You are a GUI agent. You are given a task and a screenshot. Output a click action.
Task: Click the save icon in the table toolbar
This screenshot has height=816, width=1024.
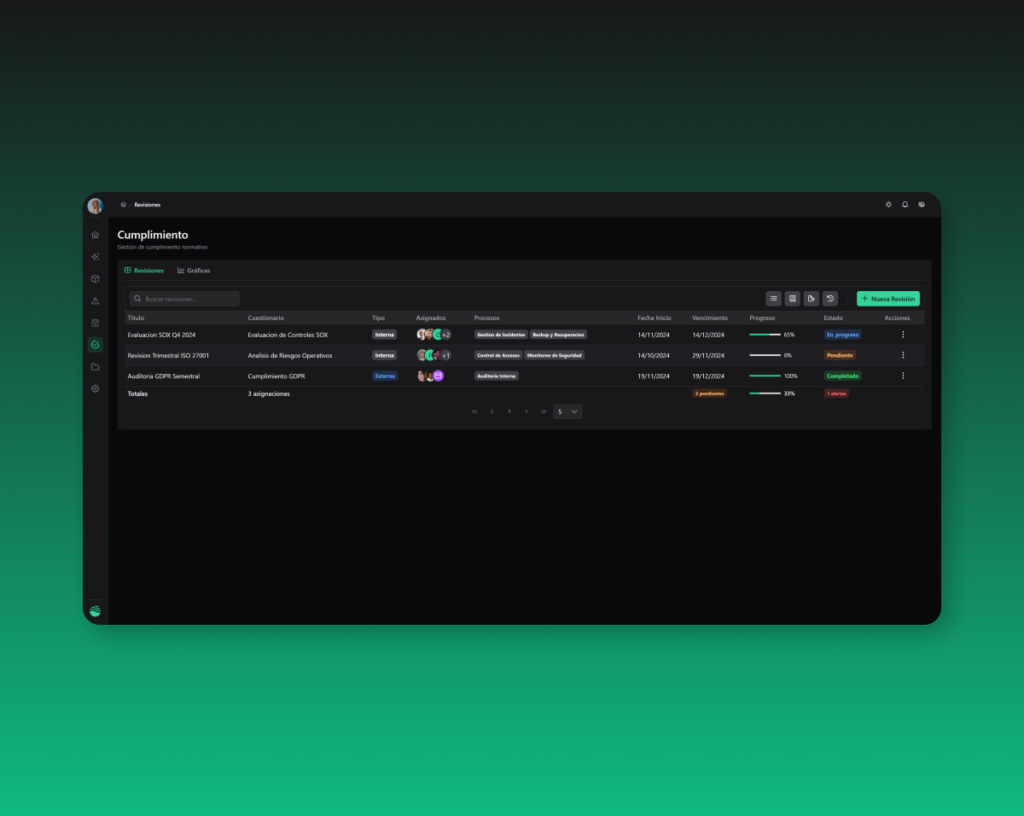click(792, 298)
